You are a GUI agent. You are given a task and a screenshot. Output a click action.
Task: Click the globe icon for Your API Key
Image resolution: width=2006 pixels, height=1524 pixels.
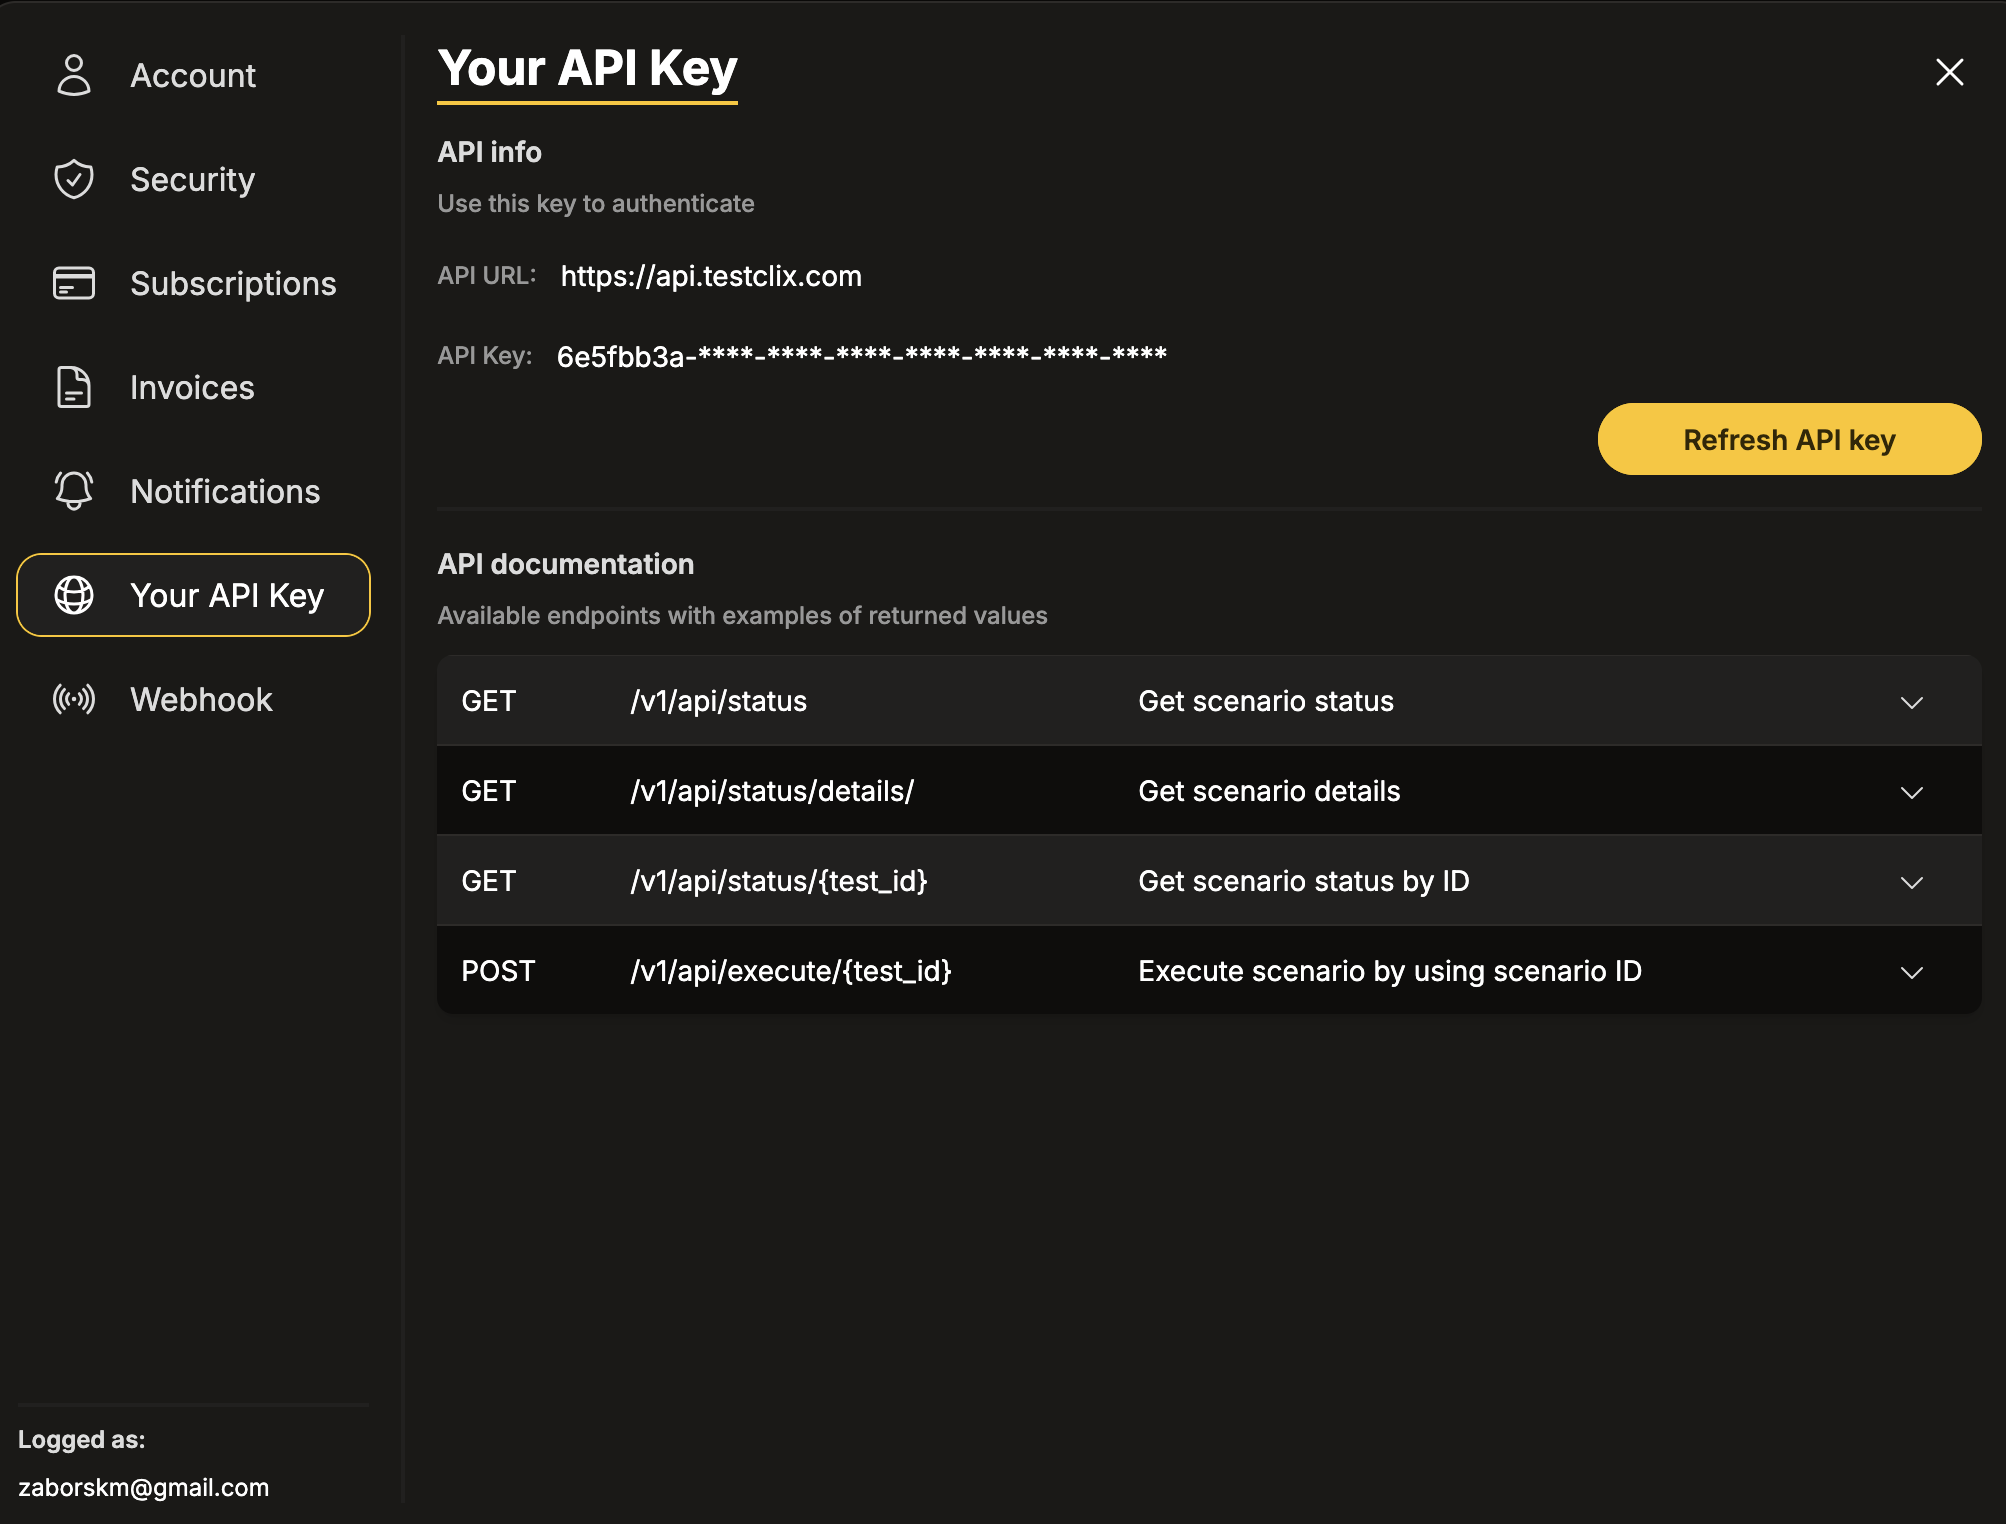click(74, 595)
